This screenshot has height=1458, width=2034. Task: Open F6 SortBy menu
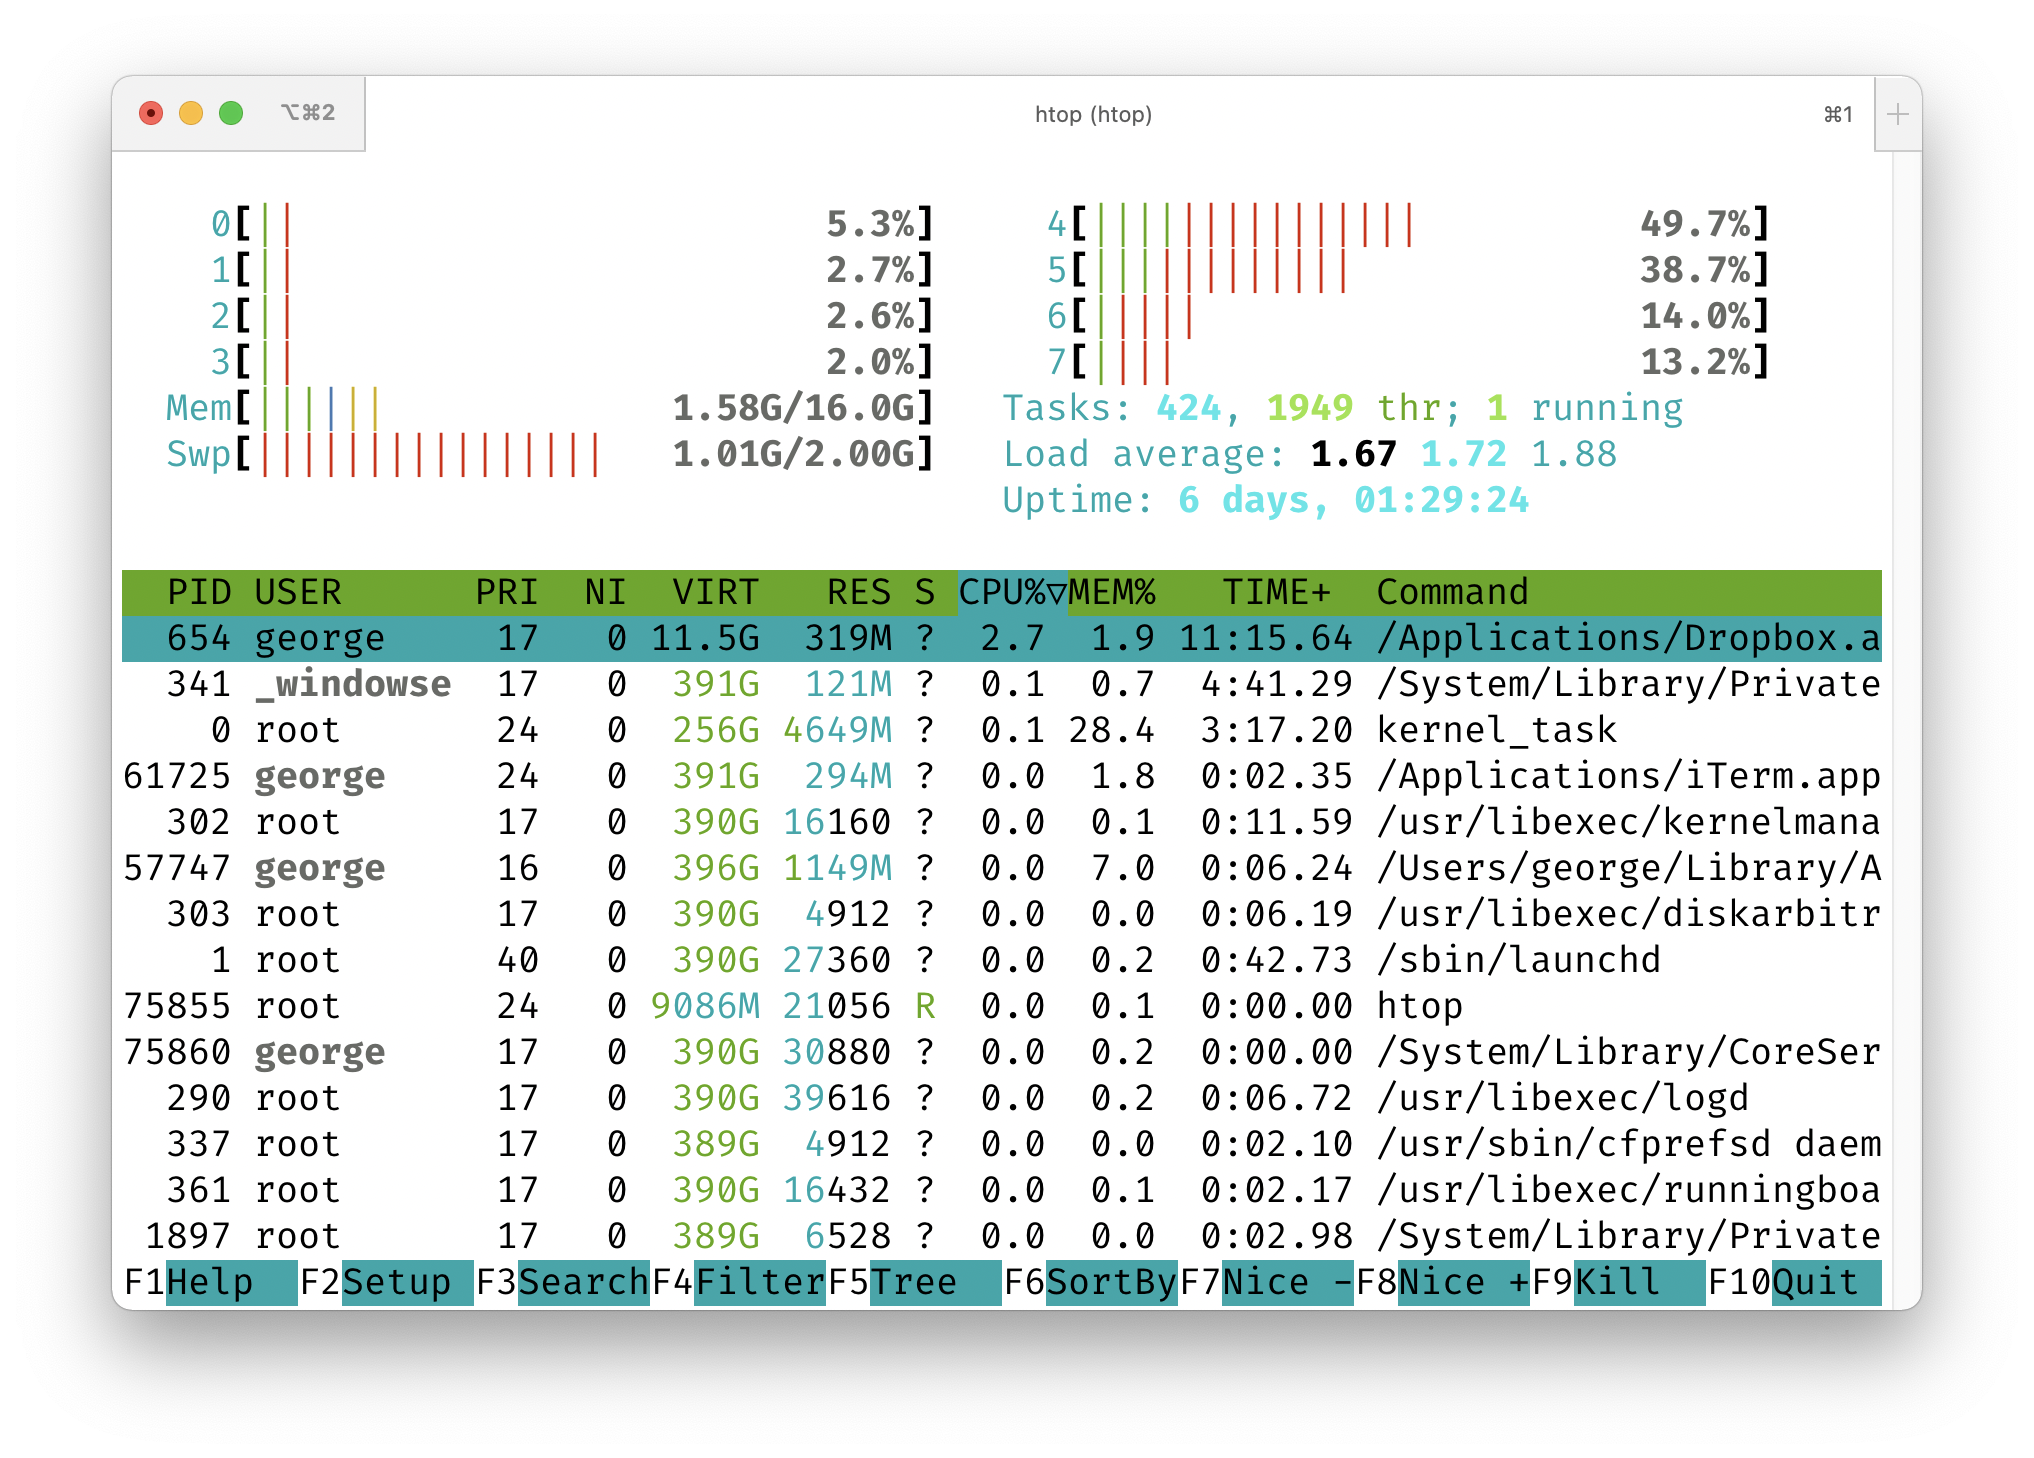pos(1110,1282)
